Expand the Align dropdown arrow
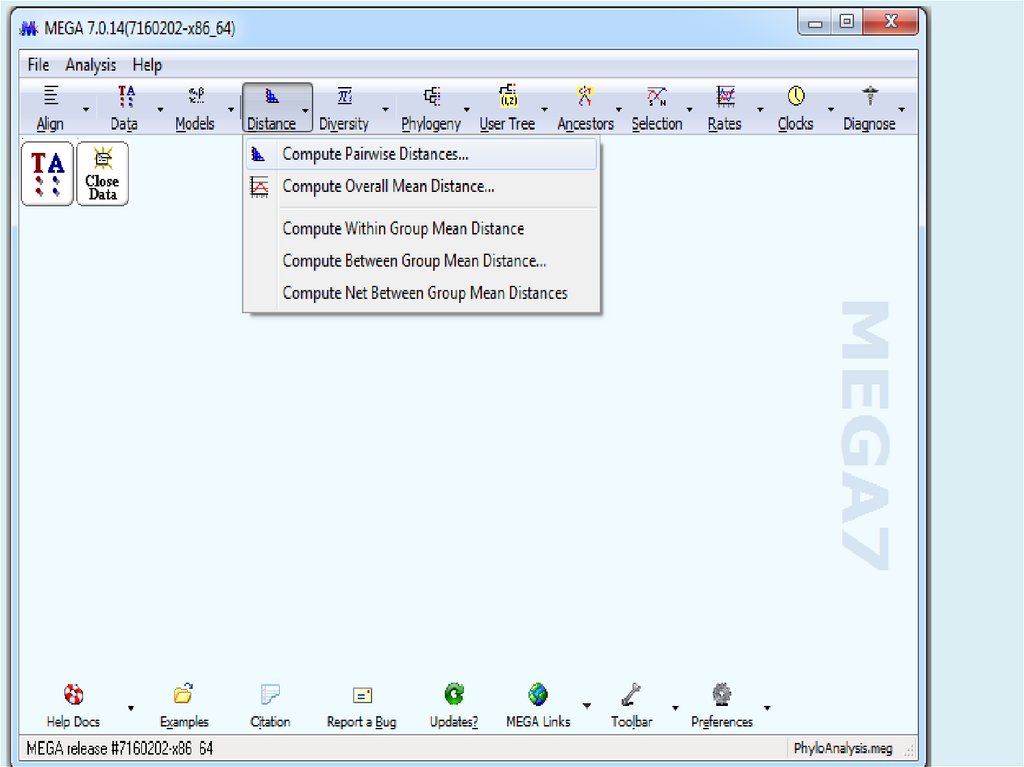Screen dimensions: 1024x767 pyautogui.click(x=86, y=109)
